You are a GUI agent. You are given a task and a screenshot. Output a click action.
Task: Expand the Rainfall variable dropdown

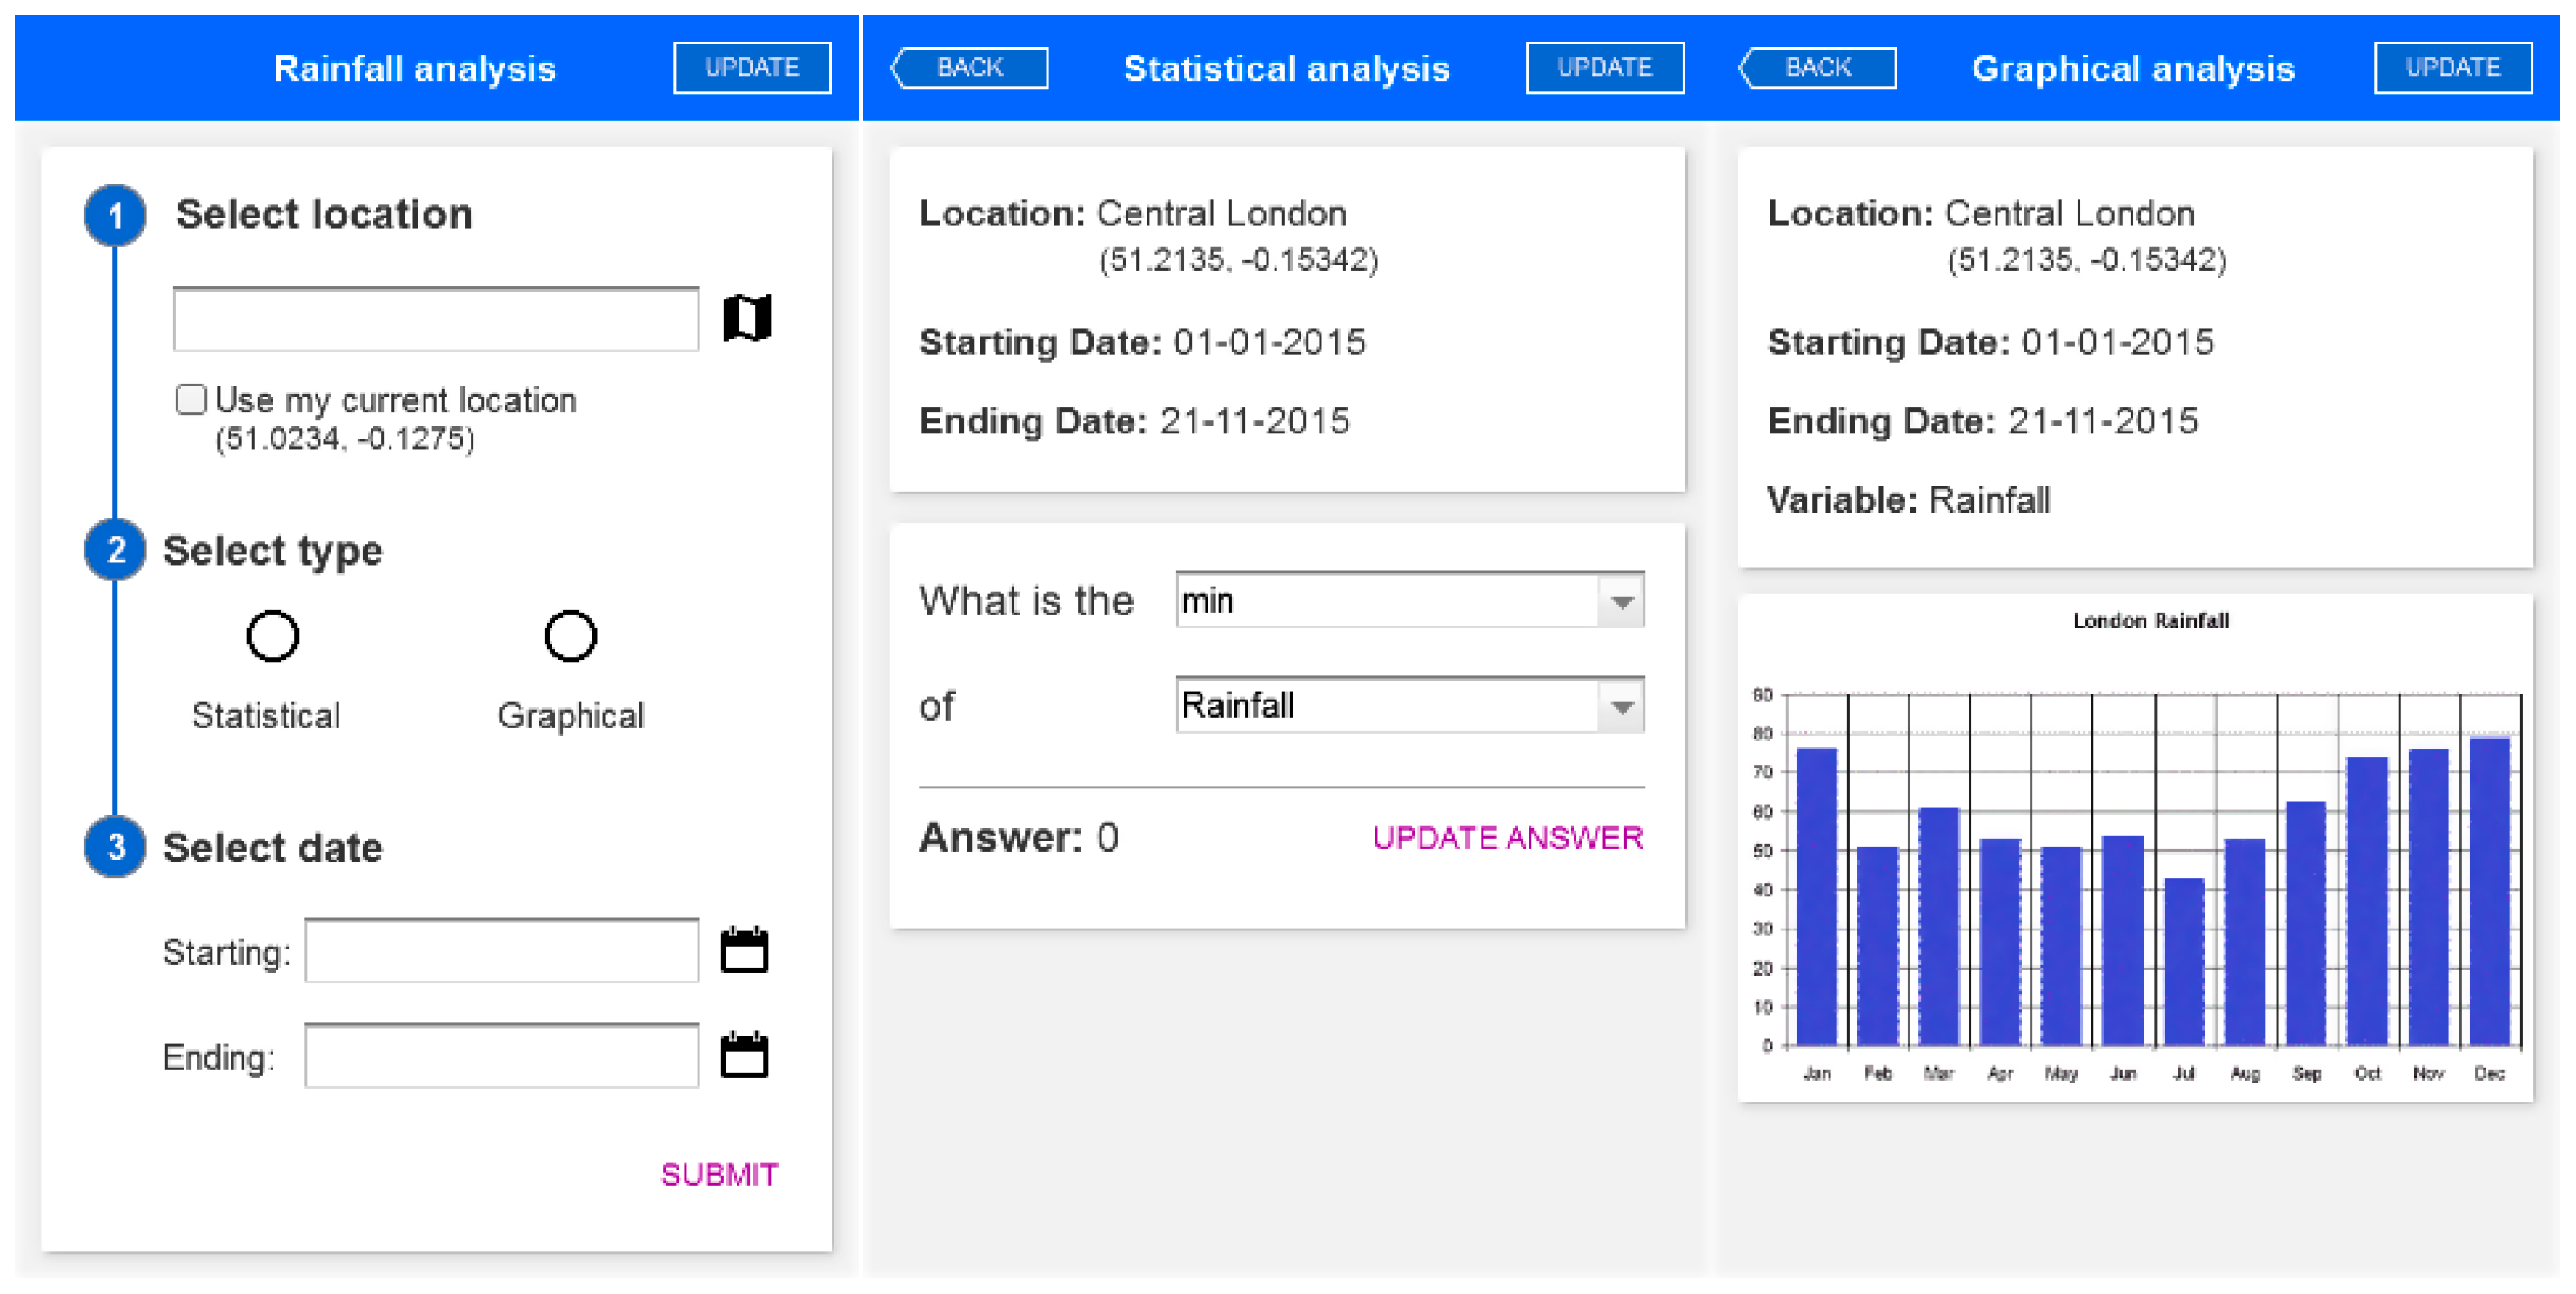click(x=1621, y=706)
